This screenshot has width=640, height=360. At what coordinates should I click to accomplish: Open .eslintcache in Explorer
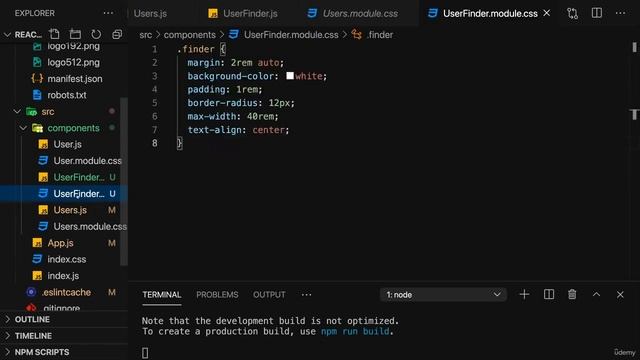click(x=67, y=292)
